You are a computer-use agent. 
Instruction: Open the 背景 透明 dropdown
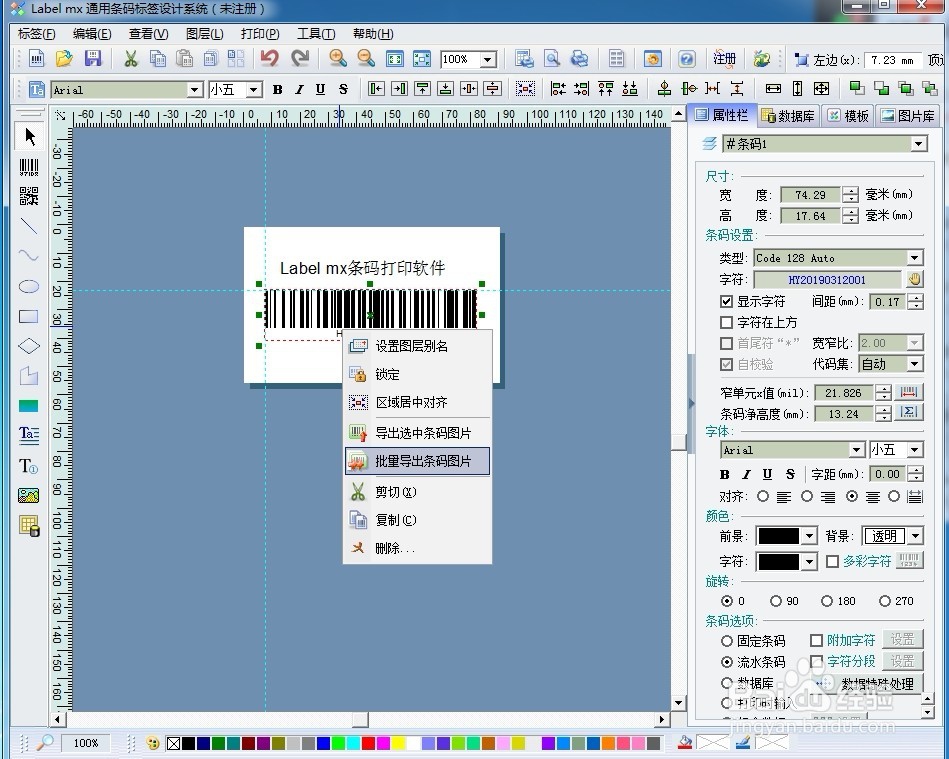pyautogui.click(x=916, y=536)
